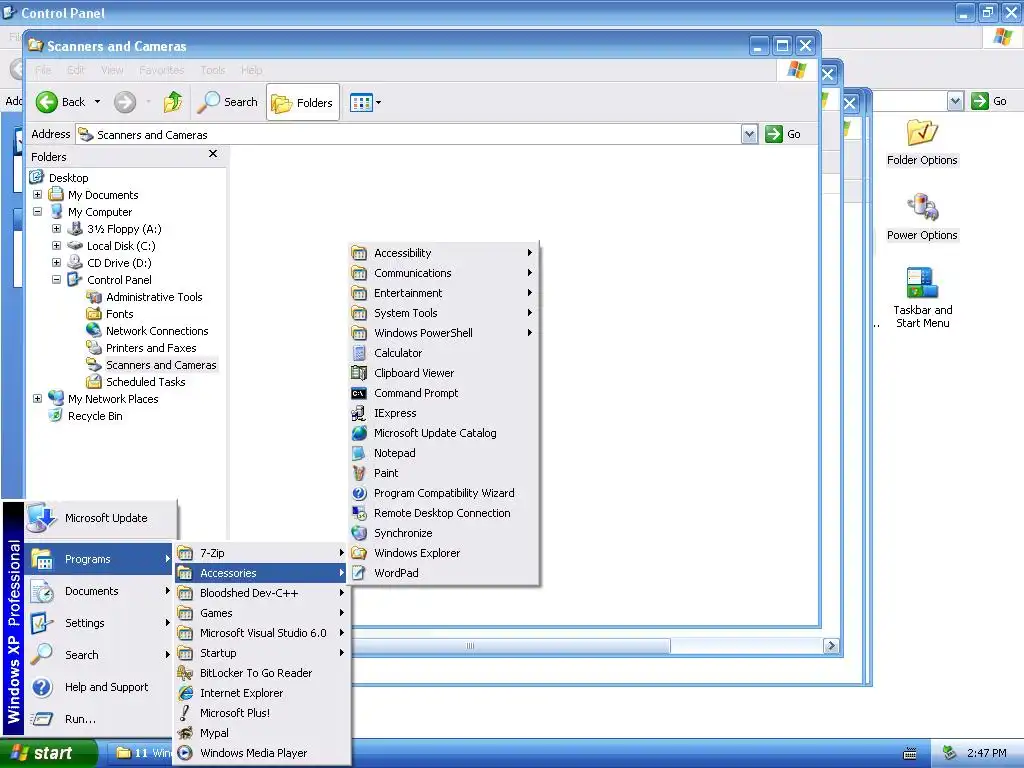Select Administrative Tools in folder tree

(144, 296)
